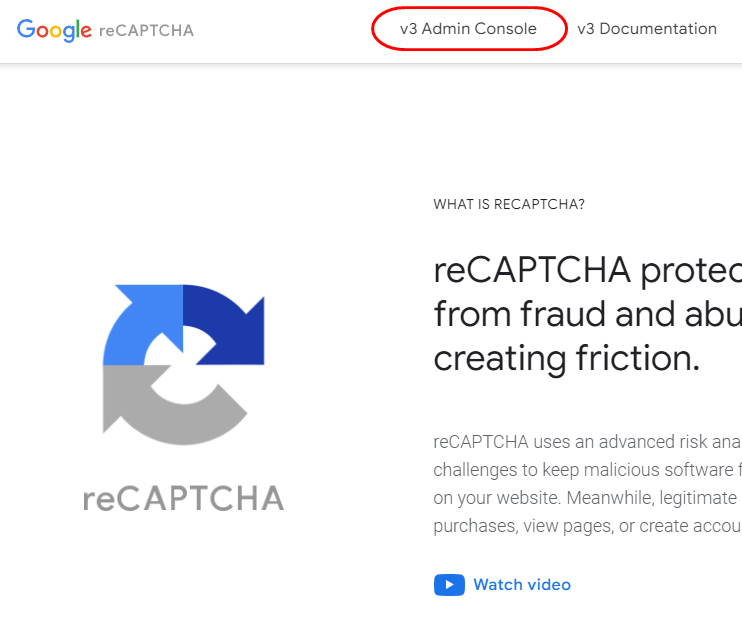The height and width of the screenshot is (626, 742).
Task: Click the headline text 'creating friction.'
Action: click(566, 358)
